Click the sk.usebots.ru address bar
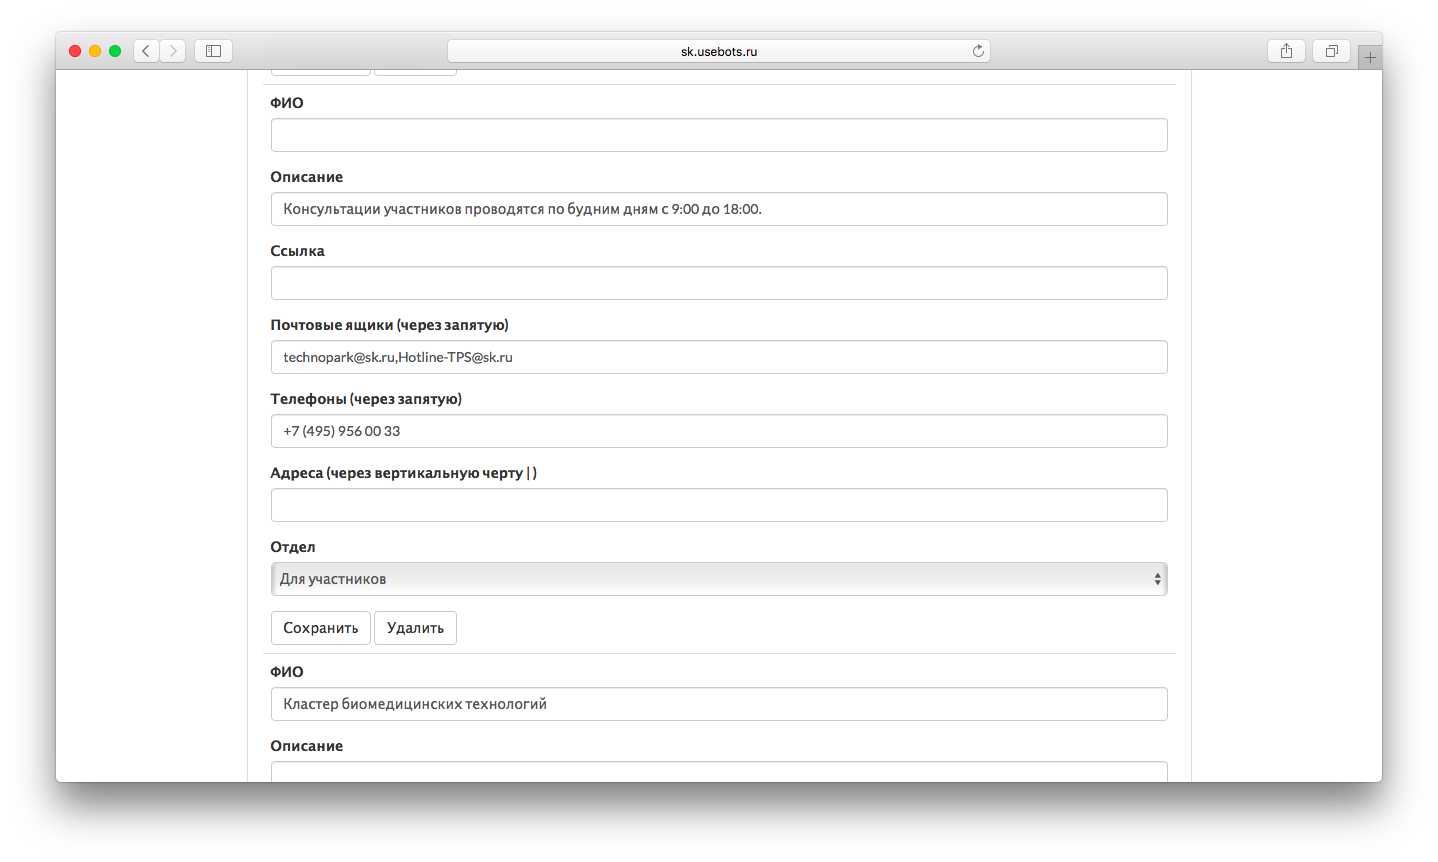Screen dimensions: 1438x862 pos(719,51)
